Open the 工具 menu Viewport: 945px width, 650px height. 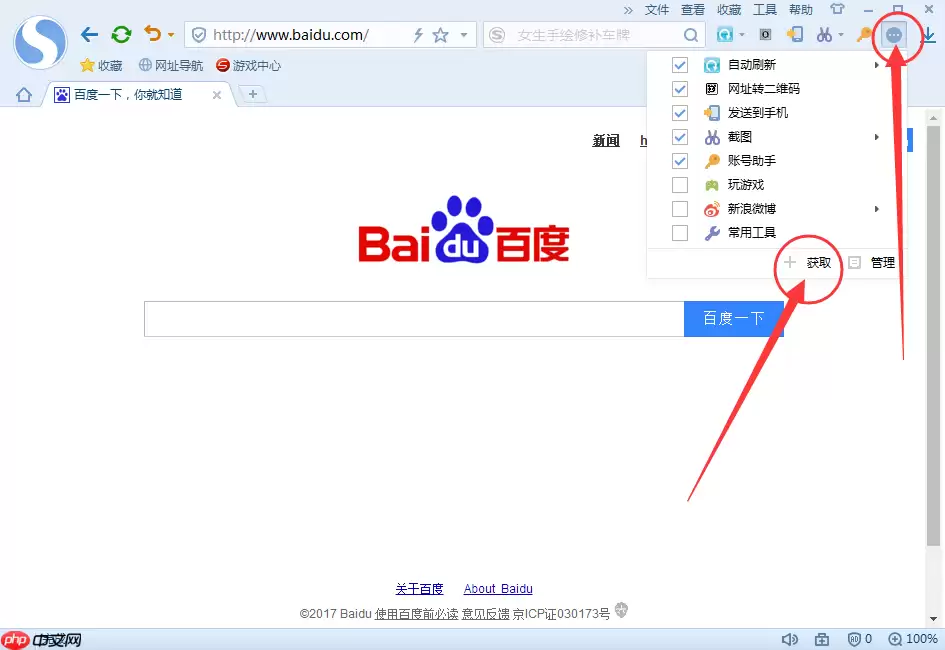point(764,9)
